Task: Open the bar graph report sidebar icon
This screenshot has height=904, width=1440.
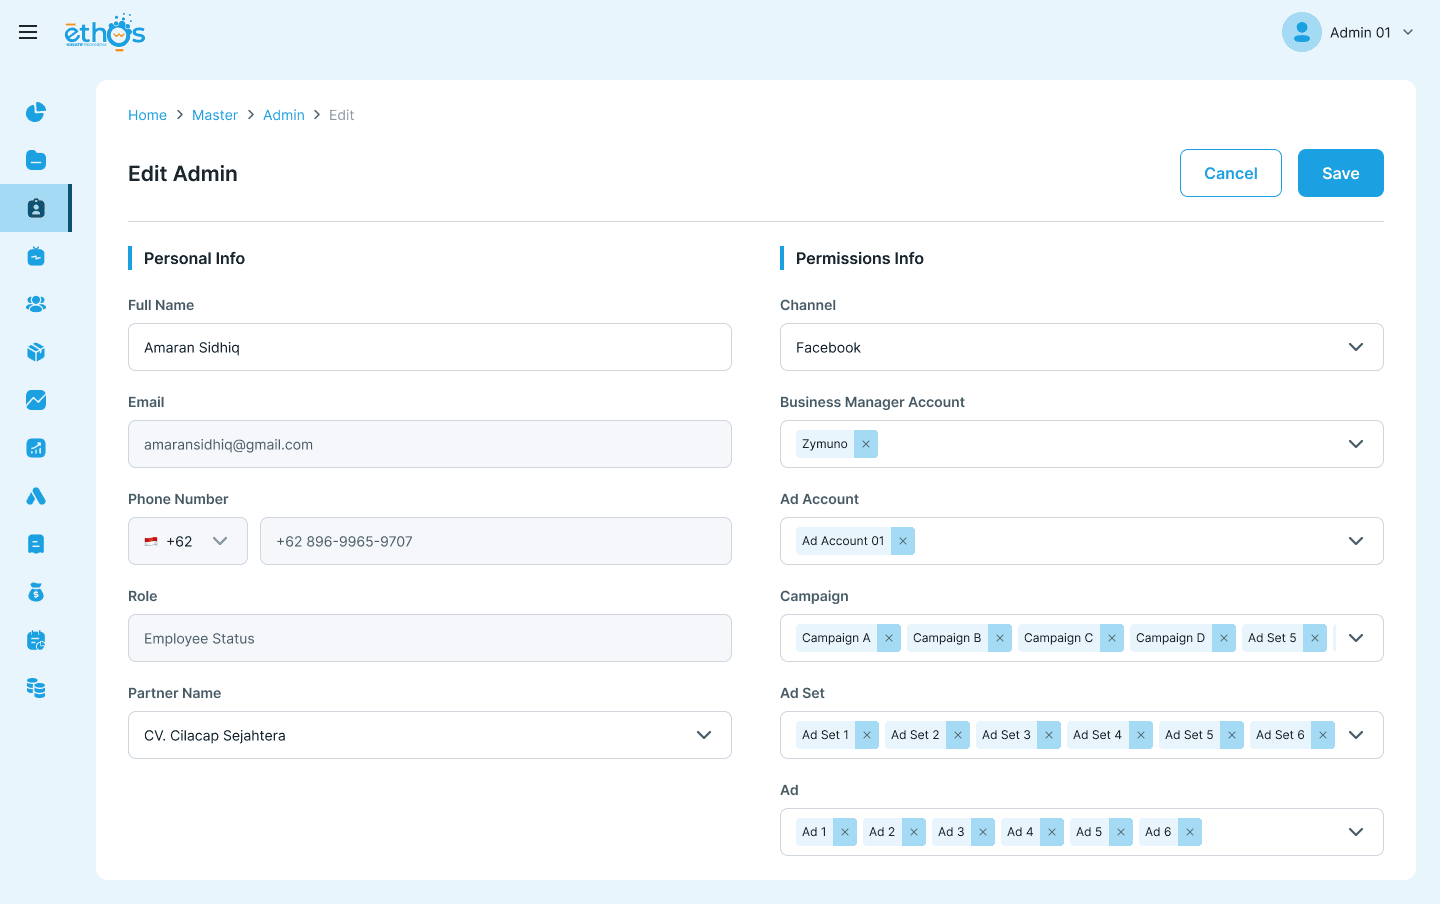Action: [x=36, y=448]
